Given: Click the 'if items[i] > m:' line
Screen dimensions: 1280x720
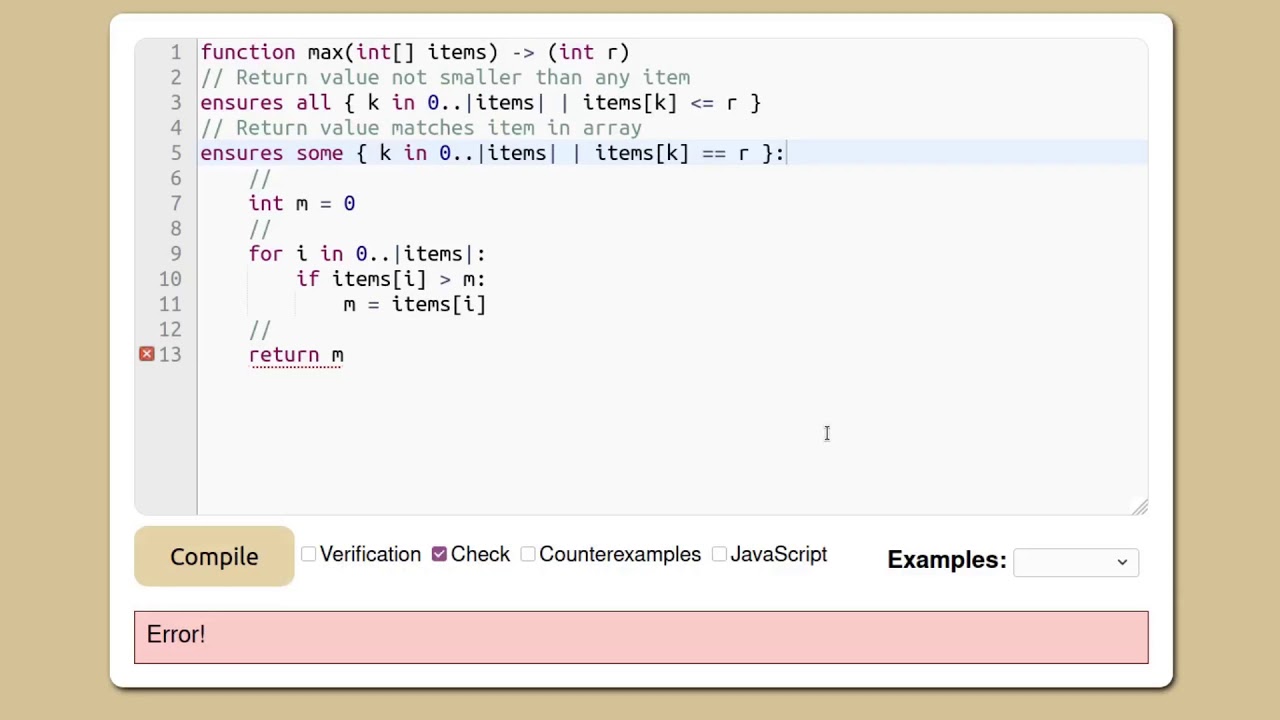Looking at the screenshot, I should point(391,279).
